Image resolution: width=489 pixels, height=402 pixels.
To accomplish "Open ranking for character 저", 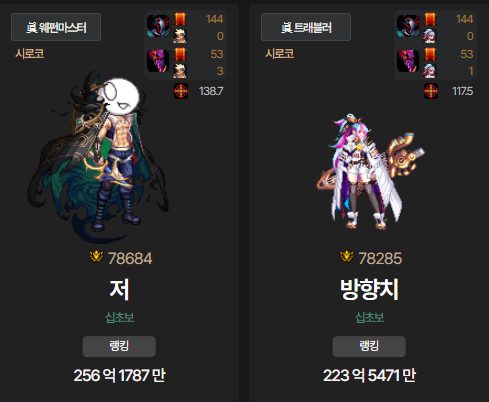I will (119, 346).
